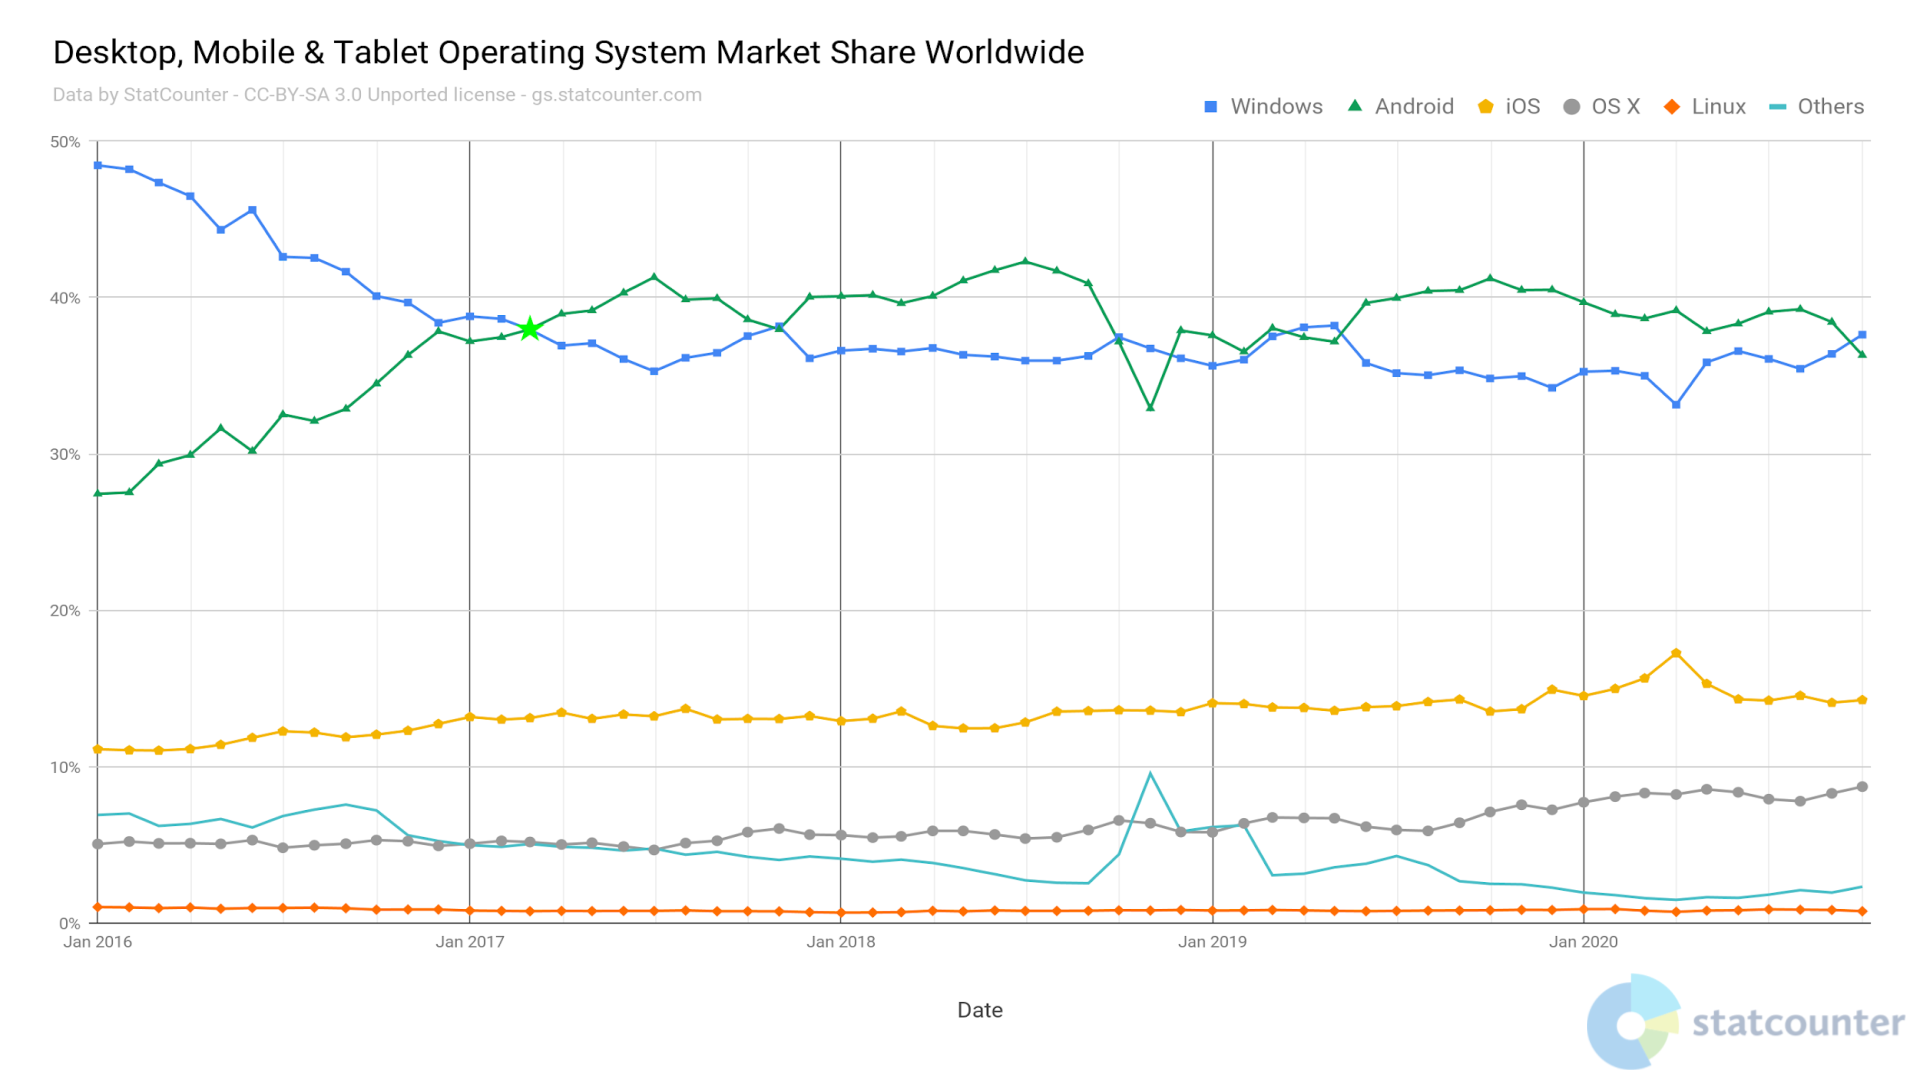Select the 'Android' legend label
Image resolution: width=1920 pixels, height=1080 pixels.
[1414, 106]
